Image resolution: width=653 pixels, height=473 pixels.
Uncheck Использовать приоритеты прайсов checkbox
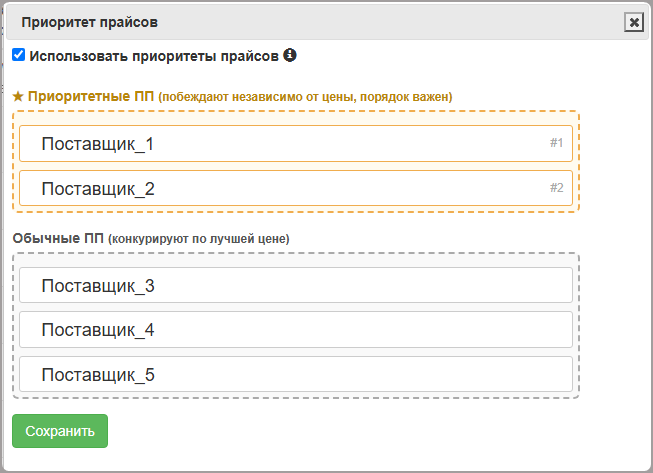(x=18, y=55)
